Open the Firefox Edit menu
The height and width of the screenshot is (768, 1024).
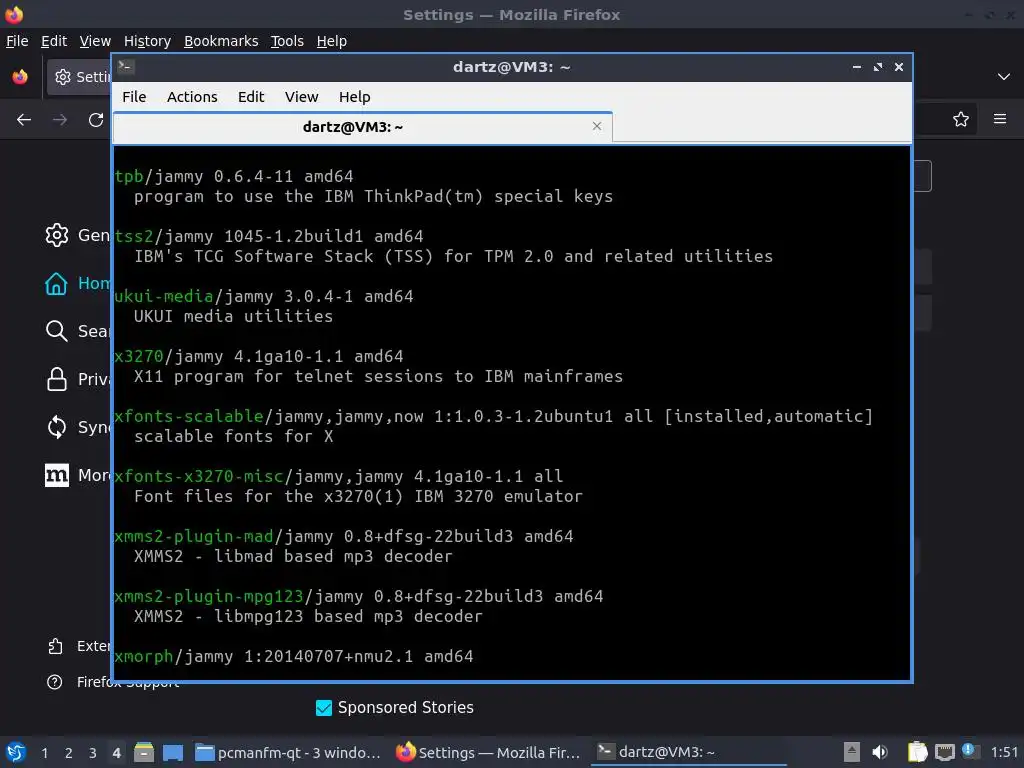54,41
